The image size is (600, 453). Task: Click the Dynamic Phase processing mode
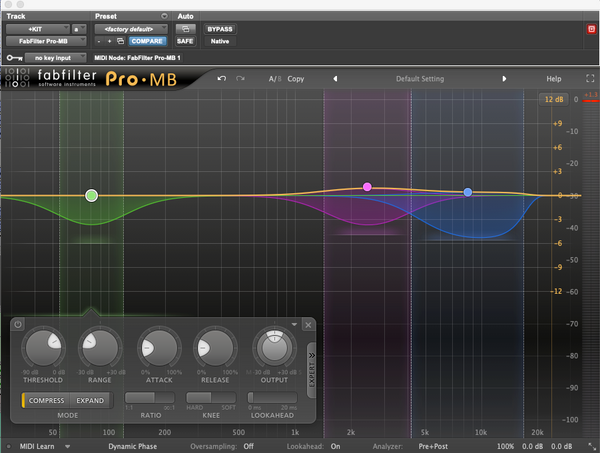click(132, 446)
